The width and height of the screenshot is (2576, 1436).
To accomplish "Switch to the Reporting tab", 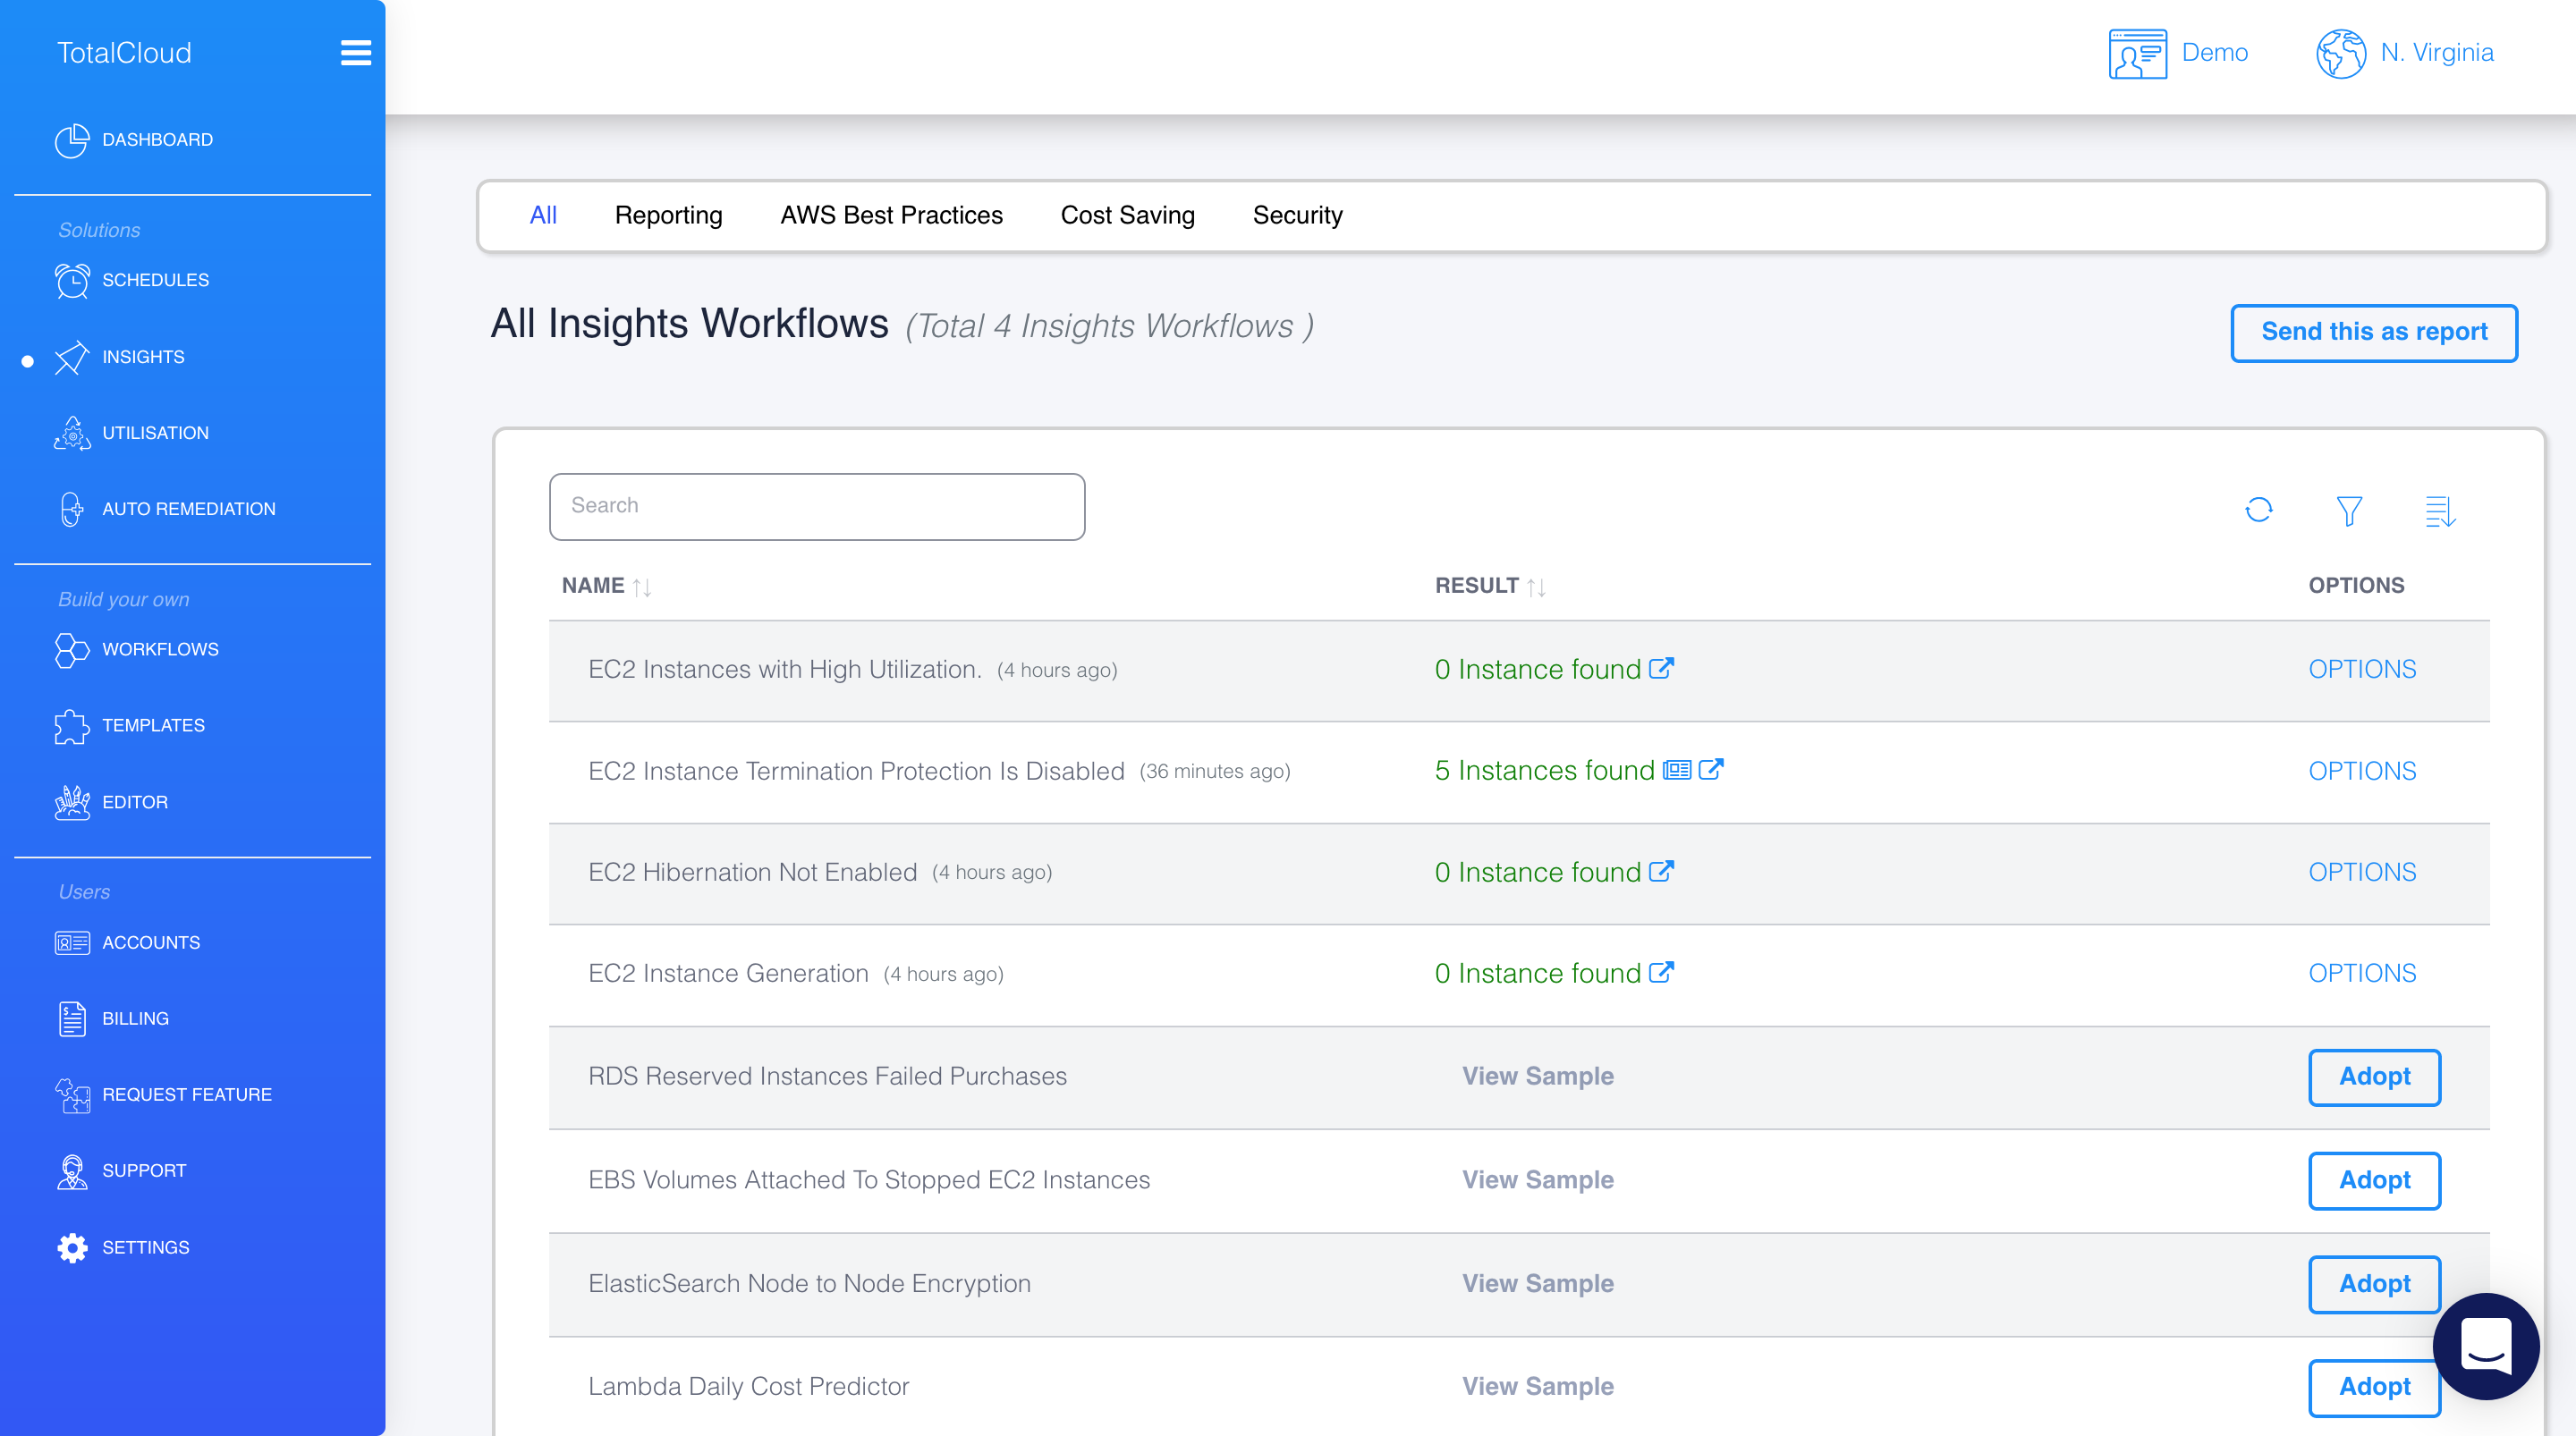I will (x=668, y=215).
